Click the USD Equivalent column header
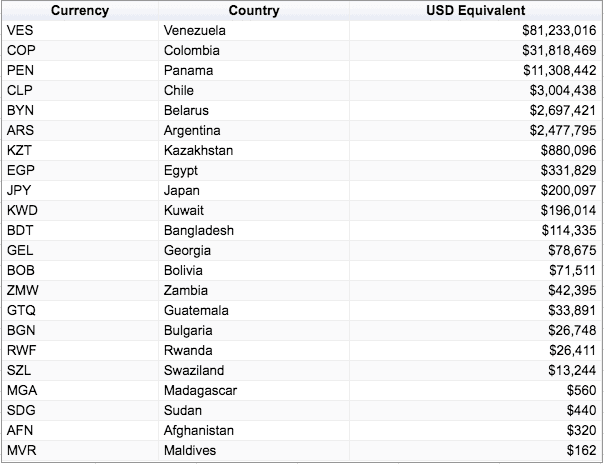 [x=475, y=11]
